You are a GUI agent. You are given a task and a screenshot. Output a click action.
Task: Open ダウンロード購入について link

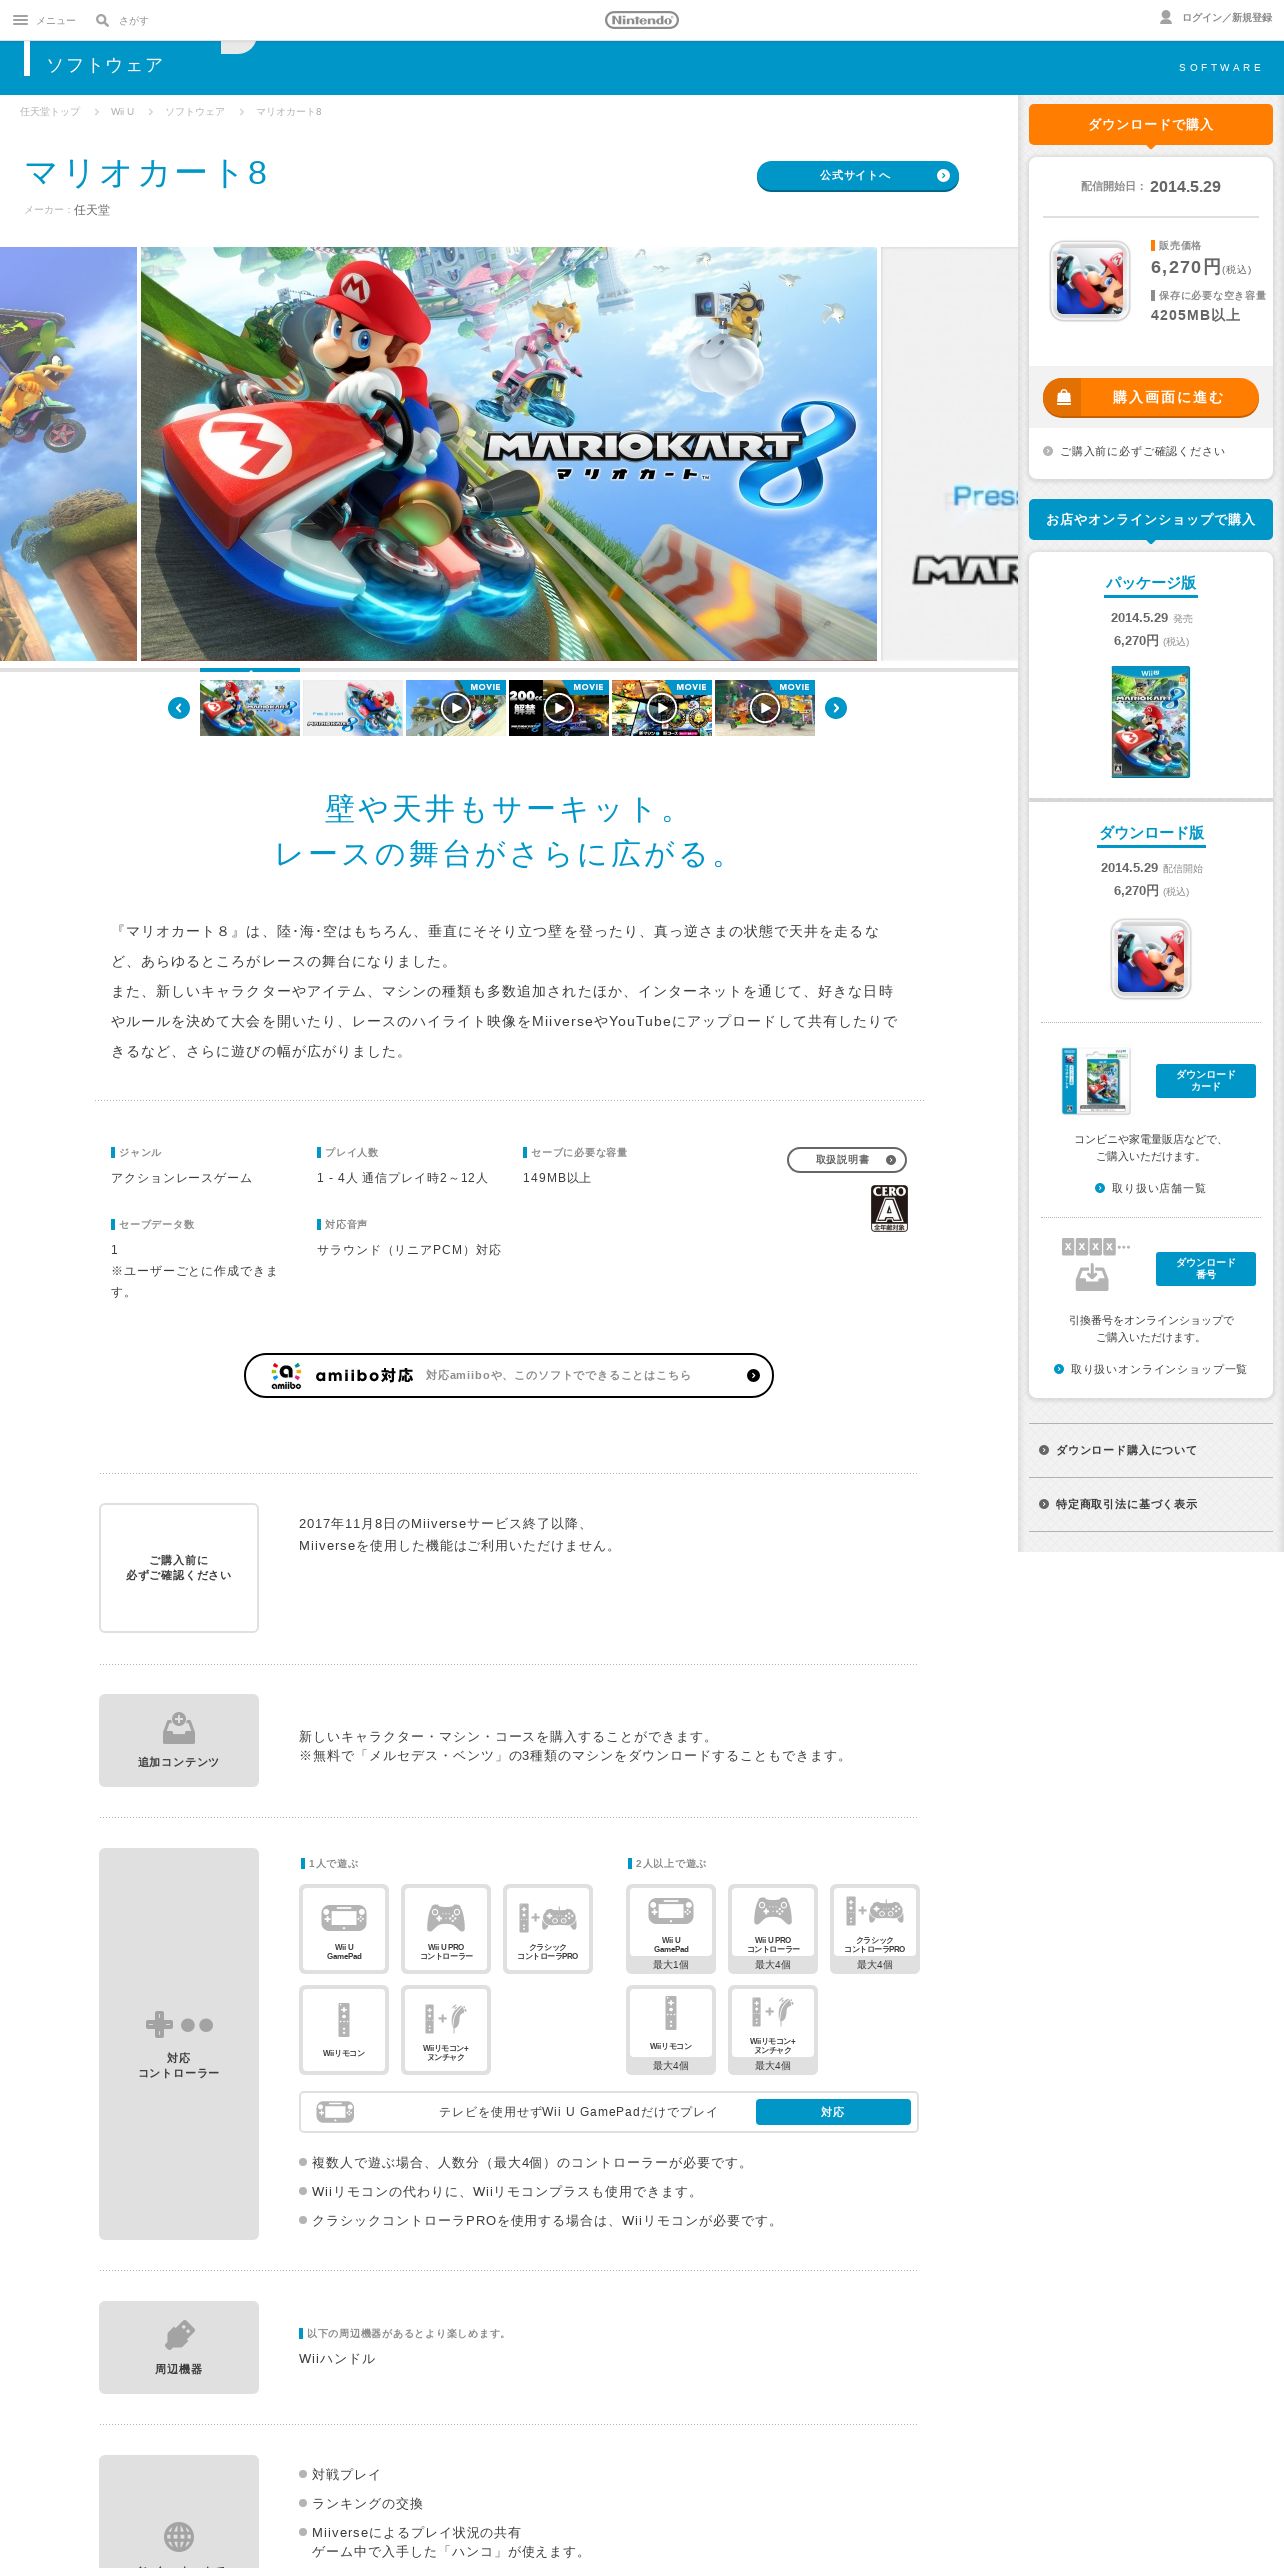coord(1151,1450)
